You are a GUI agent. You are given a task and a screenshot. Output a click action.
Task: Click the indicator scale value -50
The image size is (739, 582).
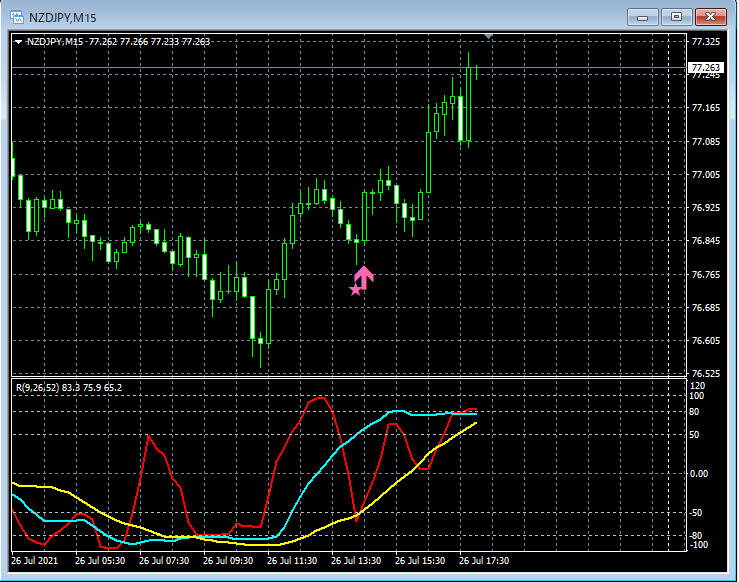click(x=696, y=513)
